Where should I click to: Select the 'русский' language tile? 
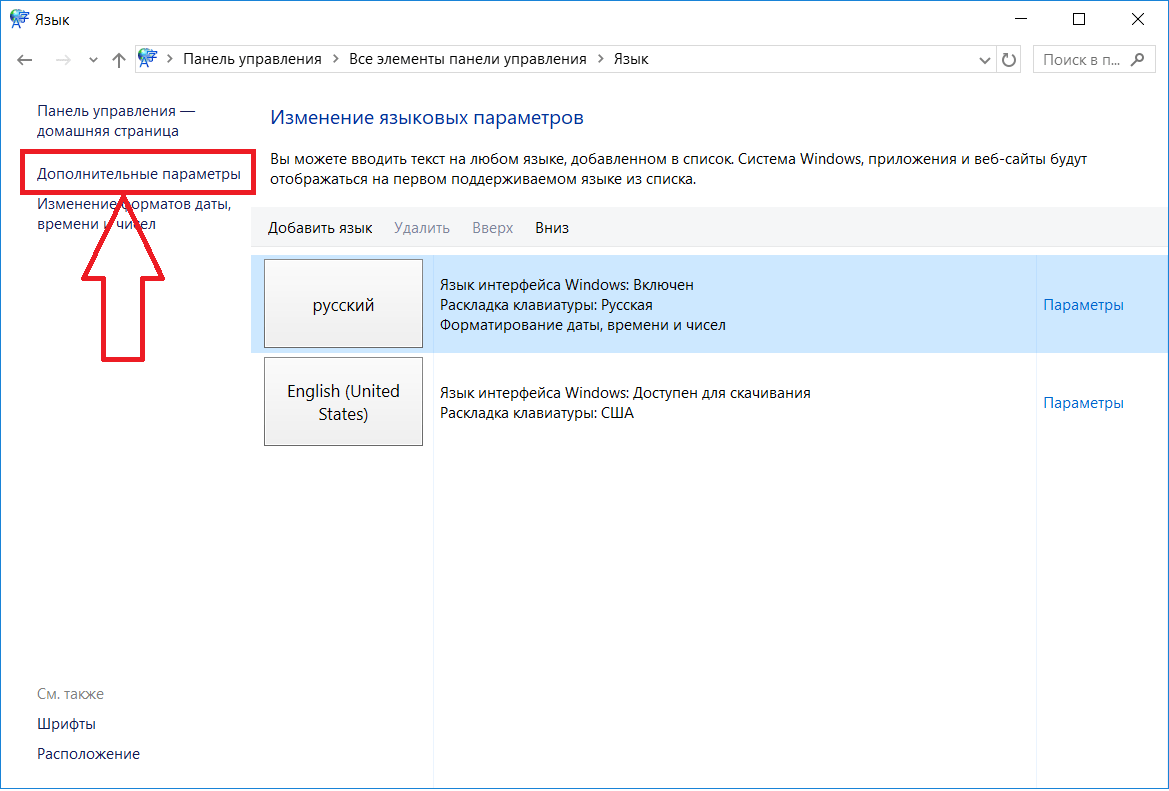[x=344, y=303]
